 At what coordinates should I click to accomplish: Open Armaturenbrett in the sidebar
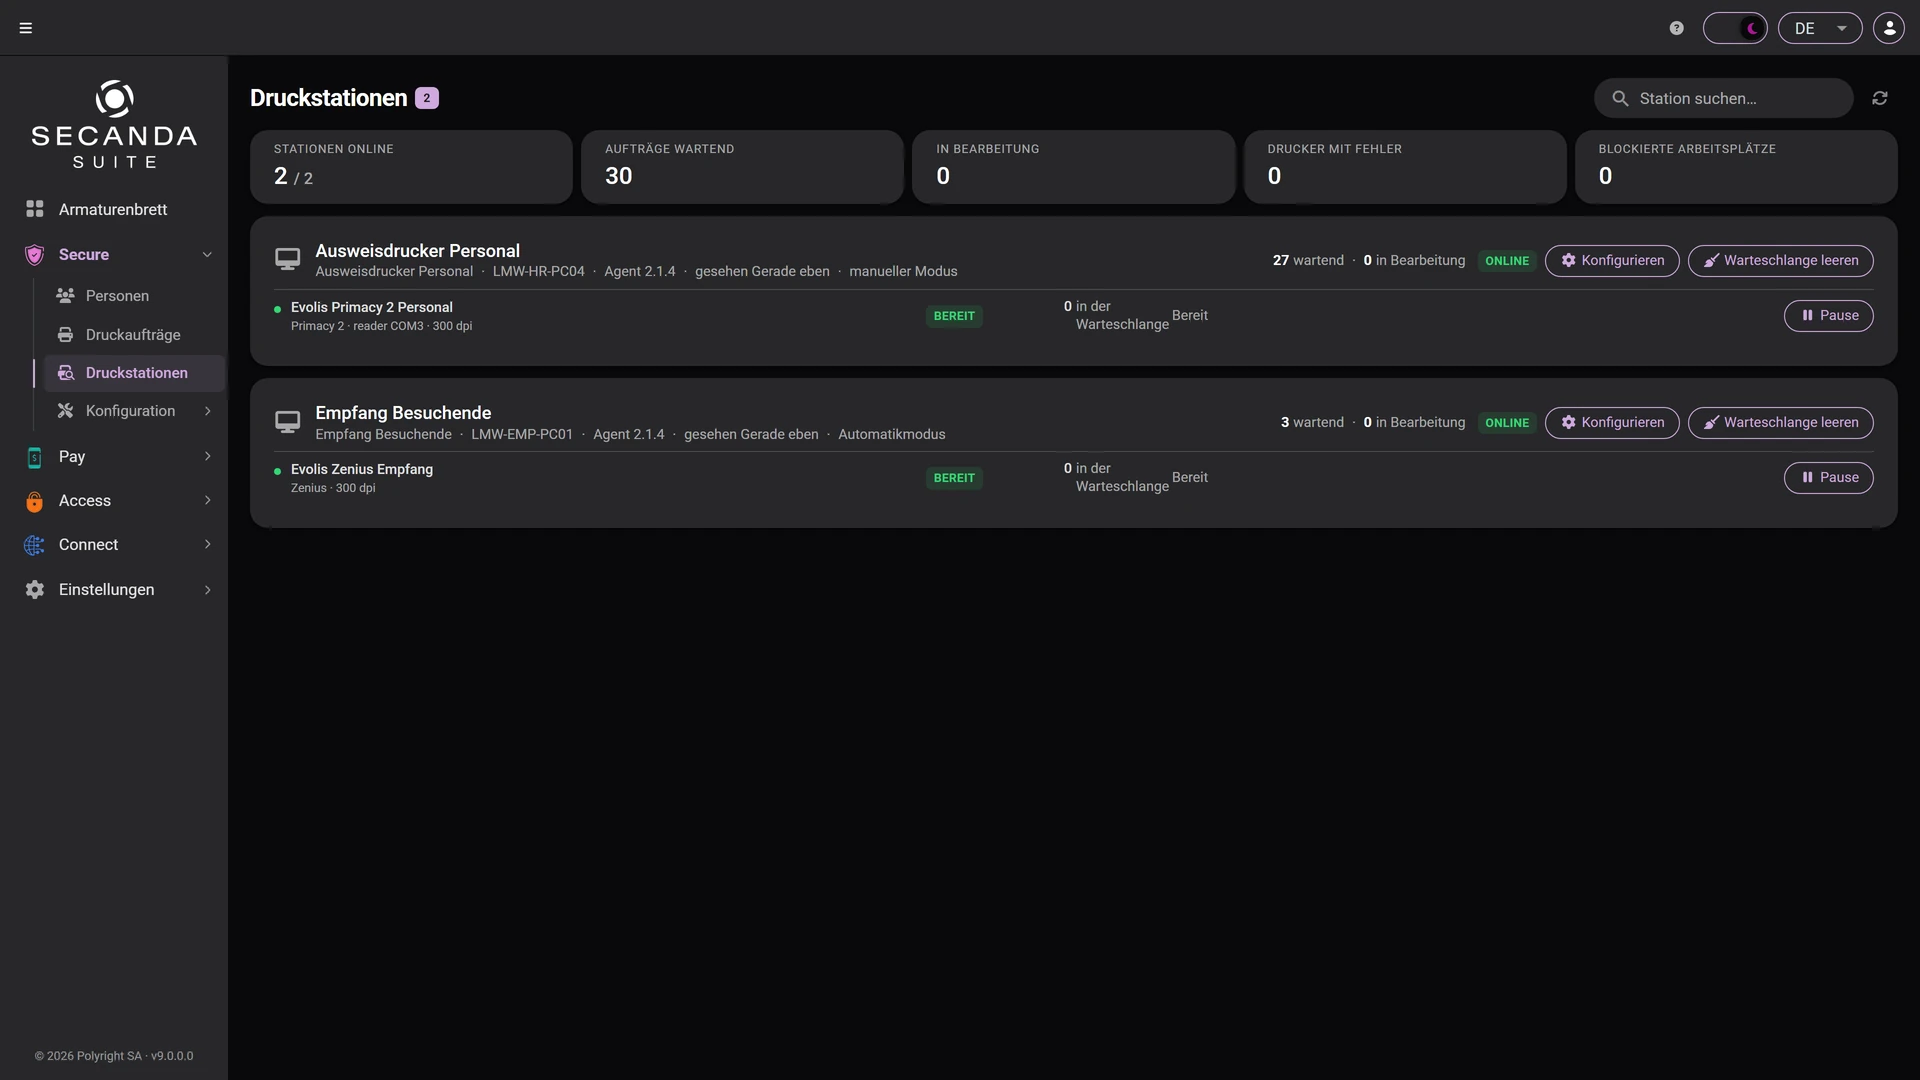[x=114, y=209]
